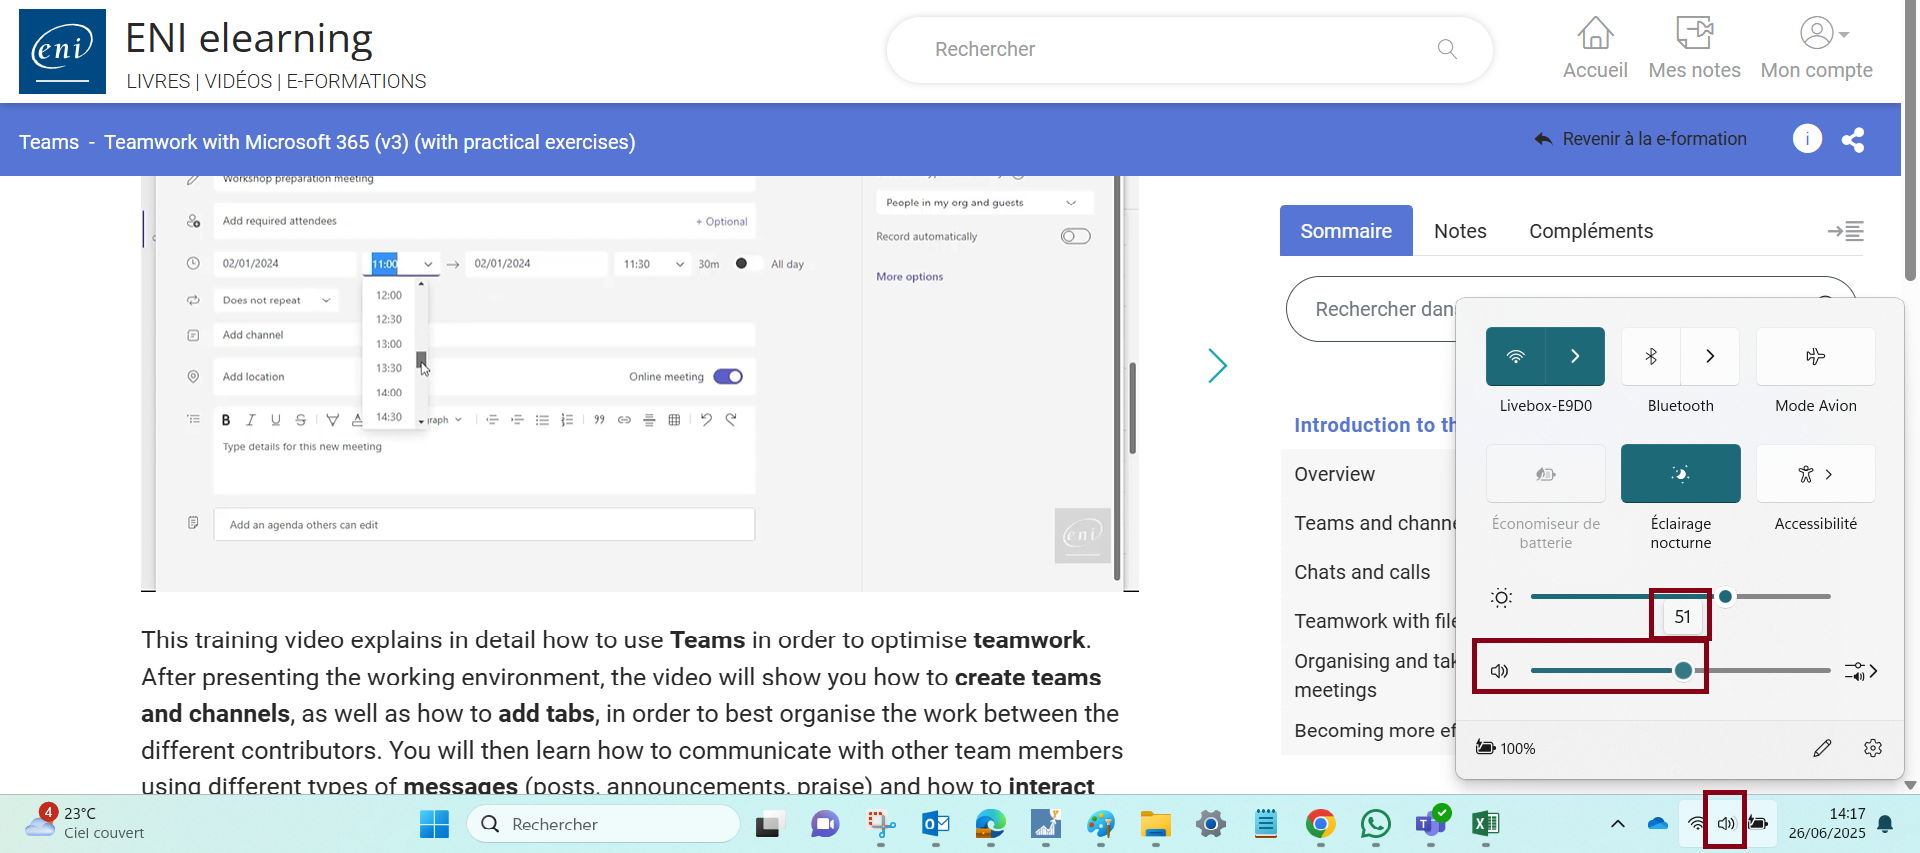Image resolution: width=1920 pixels, height=853 pixels.
Task: Open Windows Settings gear on the taskbar
Action: click(1210, 824)
